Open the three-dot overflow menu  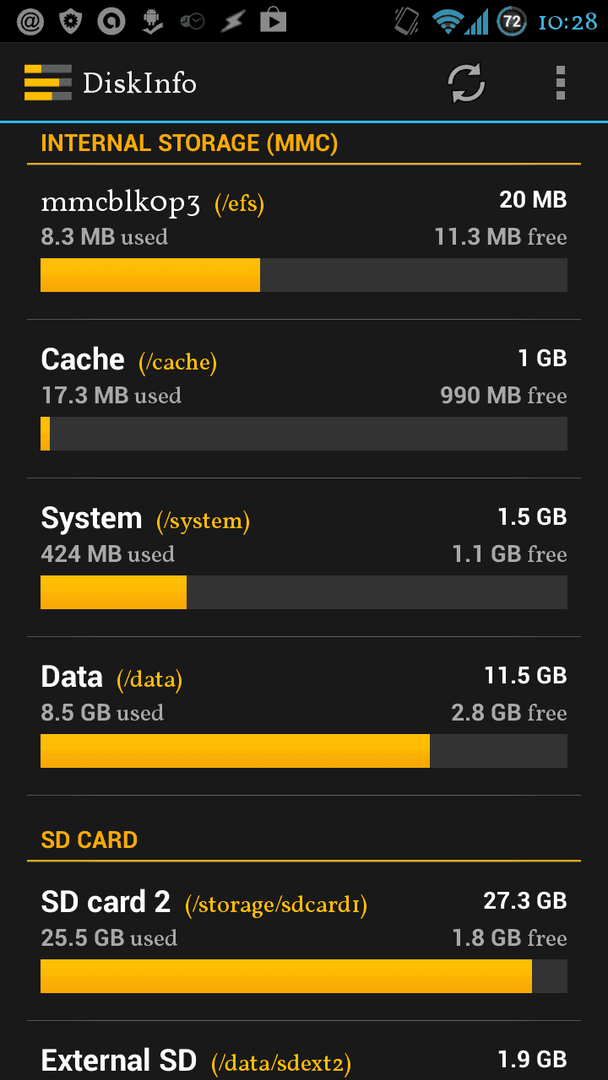(x=560, y=83)
